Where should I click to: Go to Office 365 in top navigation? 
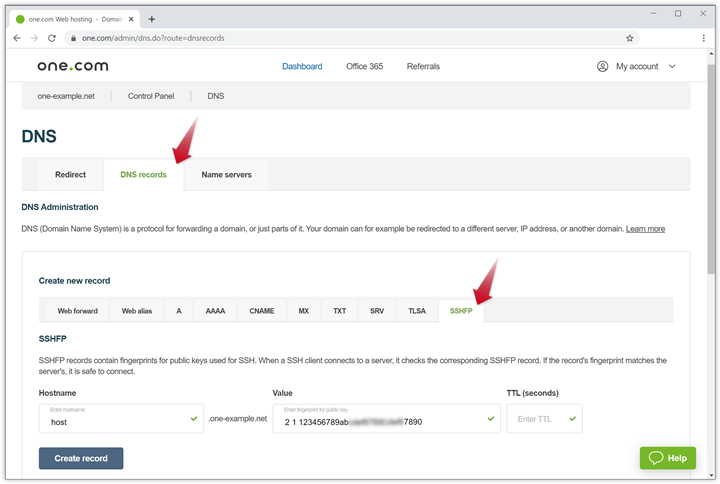tap(364, 66)
